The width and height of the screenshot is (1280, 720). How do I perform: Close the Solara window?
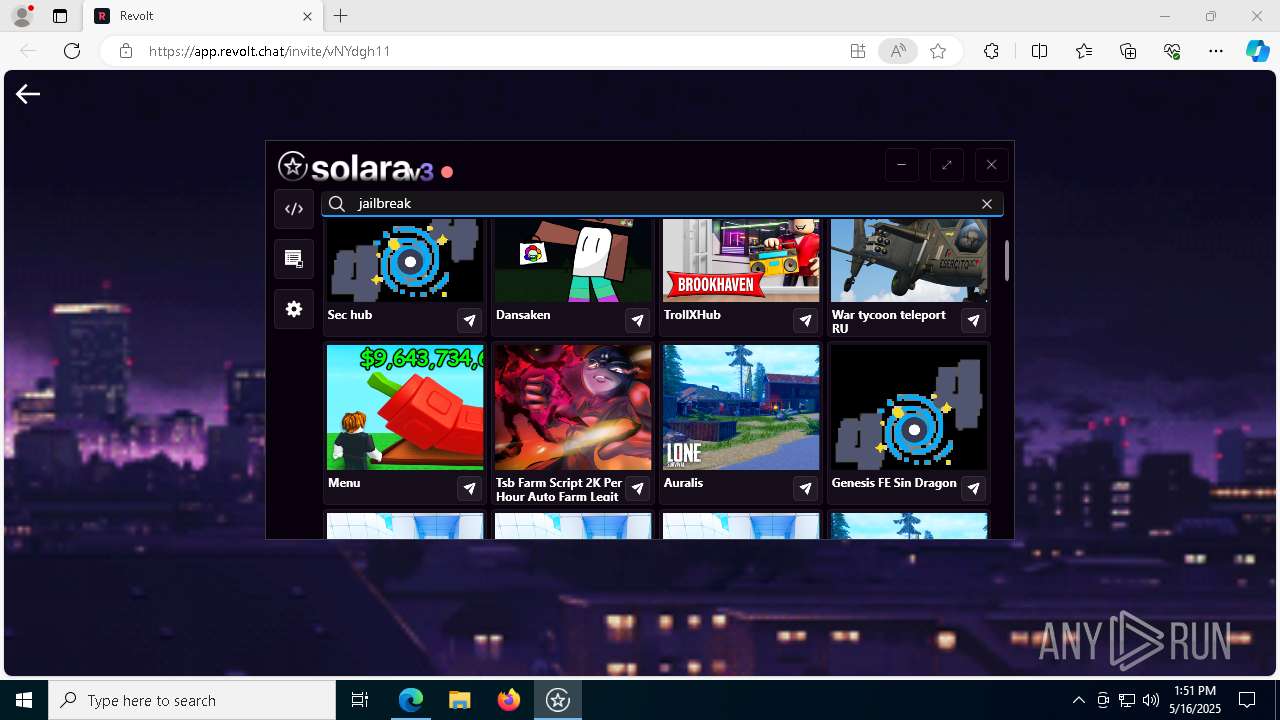click(991, 165)
